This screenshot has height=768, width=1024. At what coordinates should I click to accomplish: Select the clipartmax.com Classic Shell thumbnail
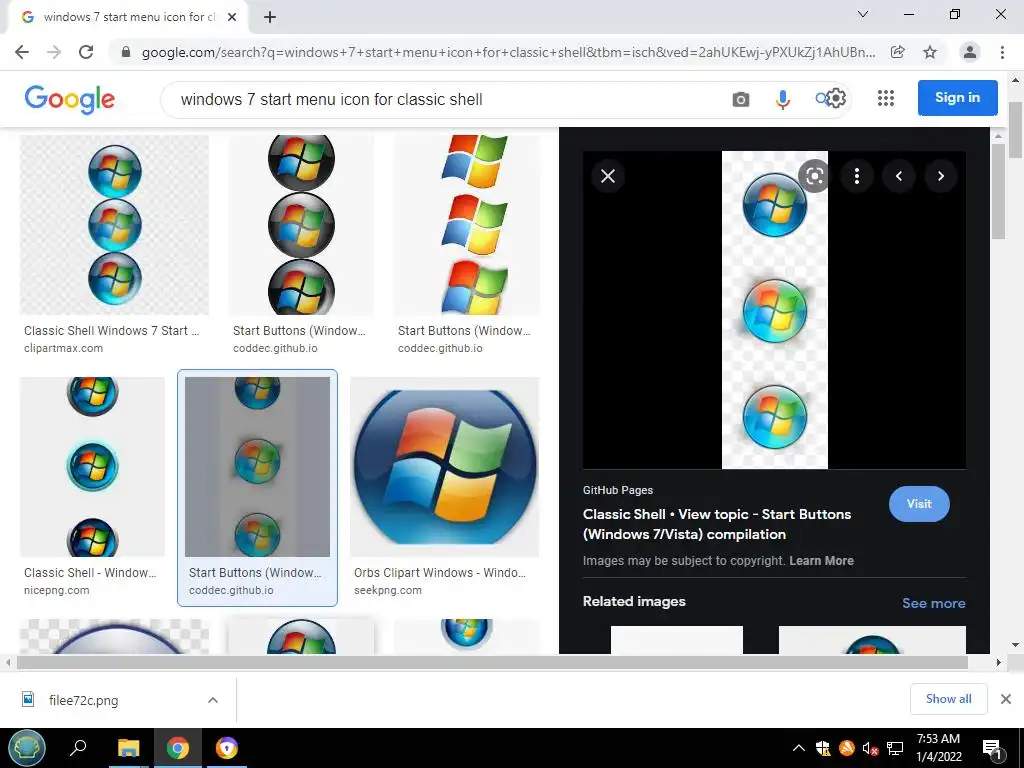(x=114, y=225)
